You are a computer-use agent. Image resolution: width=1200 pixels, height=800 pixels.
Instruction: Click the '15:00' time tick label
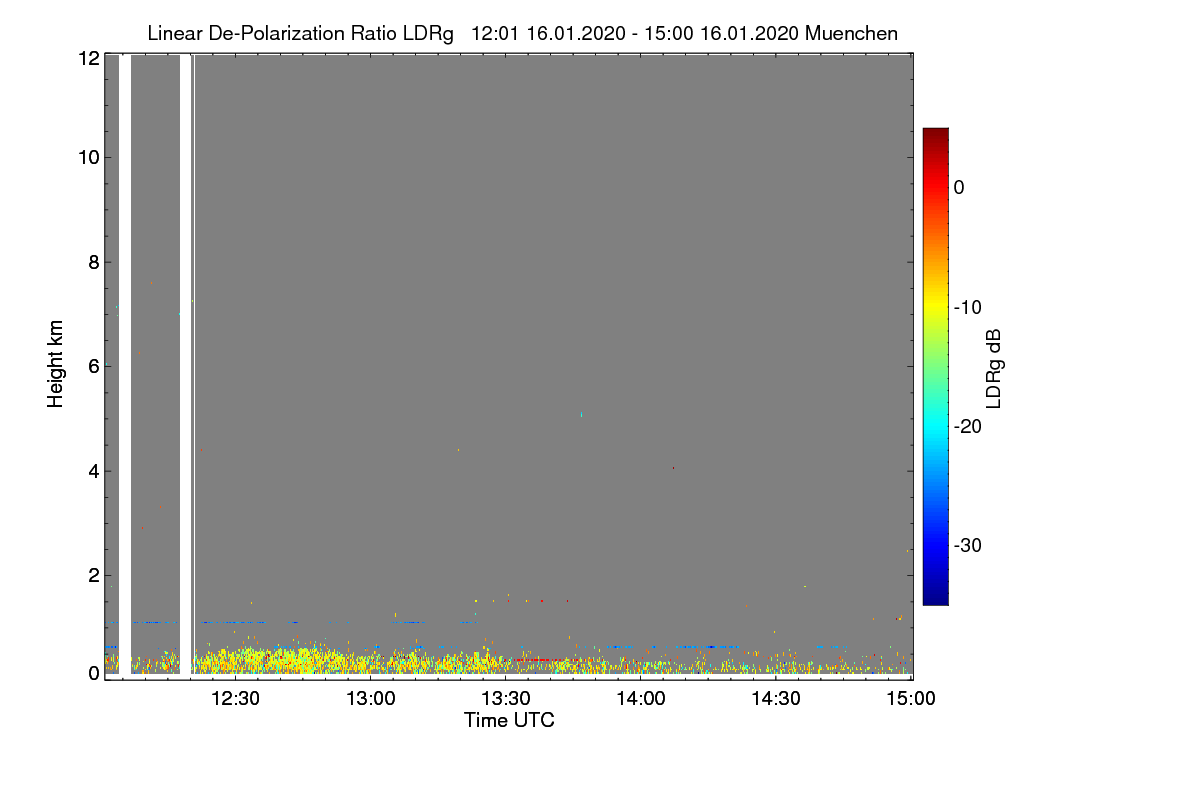[911, 699]
